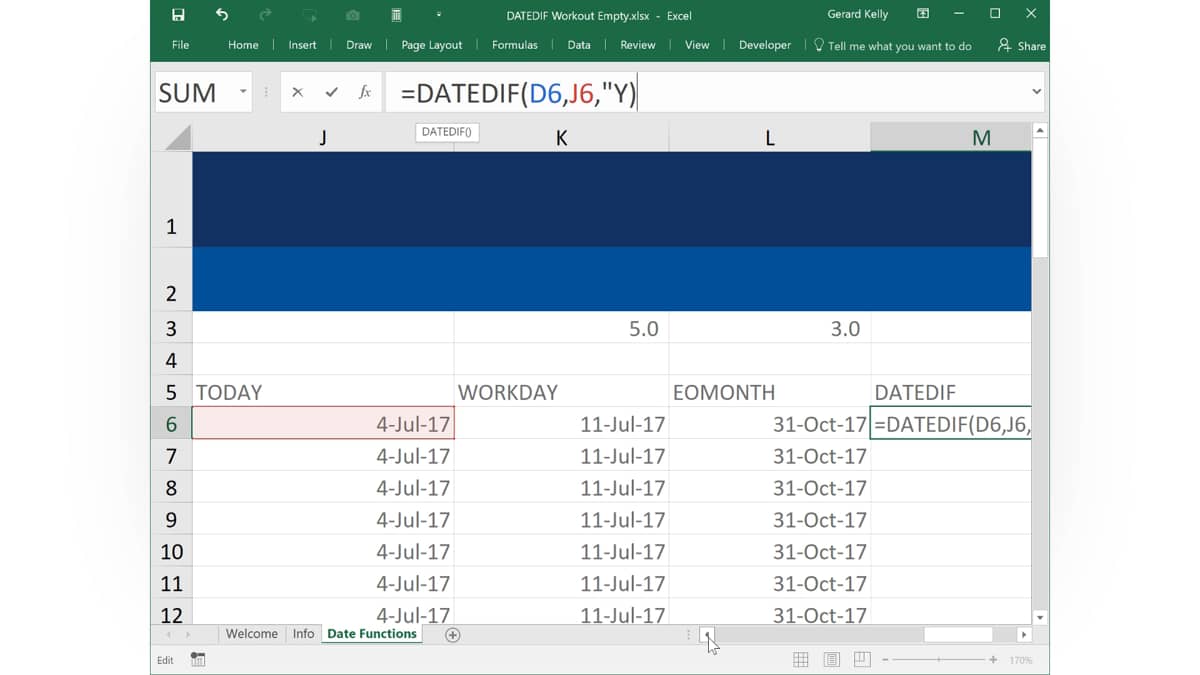Screen dimensions: 1200x675
Task: Click cell J6 with 4-Jul-17
Action: pos(323,424)
